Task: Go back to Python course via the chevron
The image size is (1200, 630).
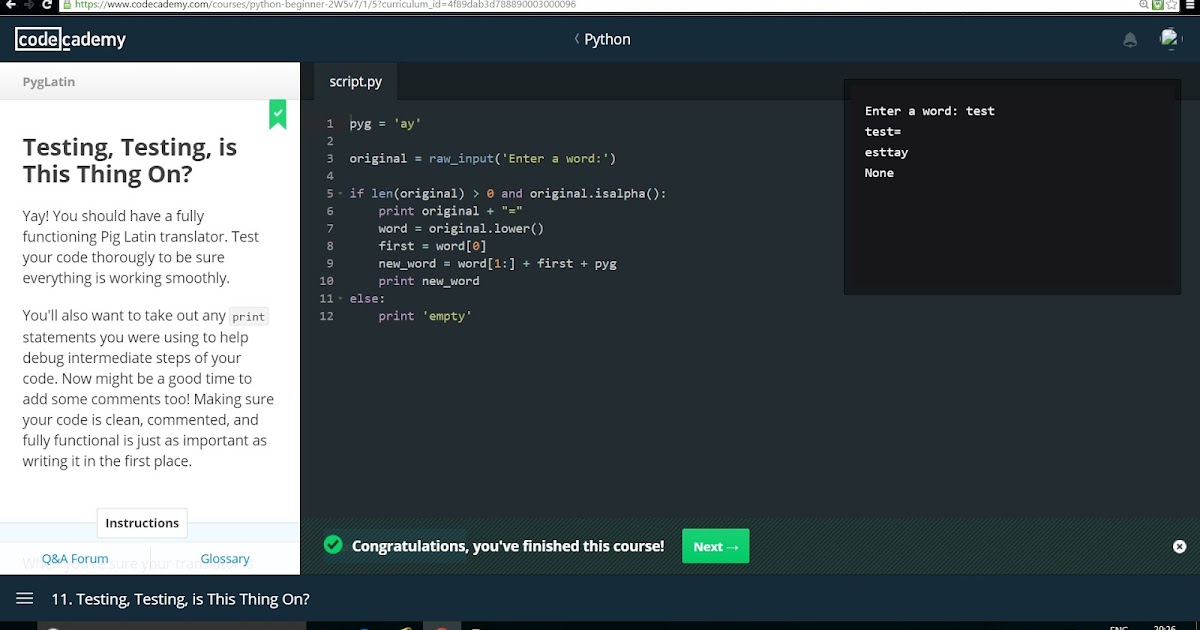Action: point(576,39)
